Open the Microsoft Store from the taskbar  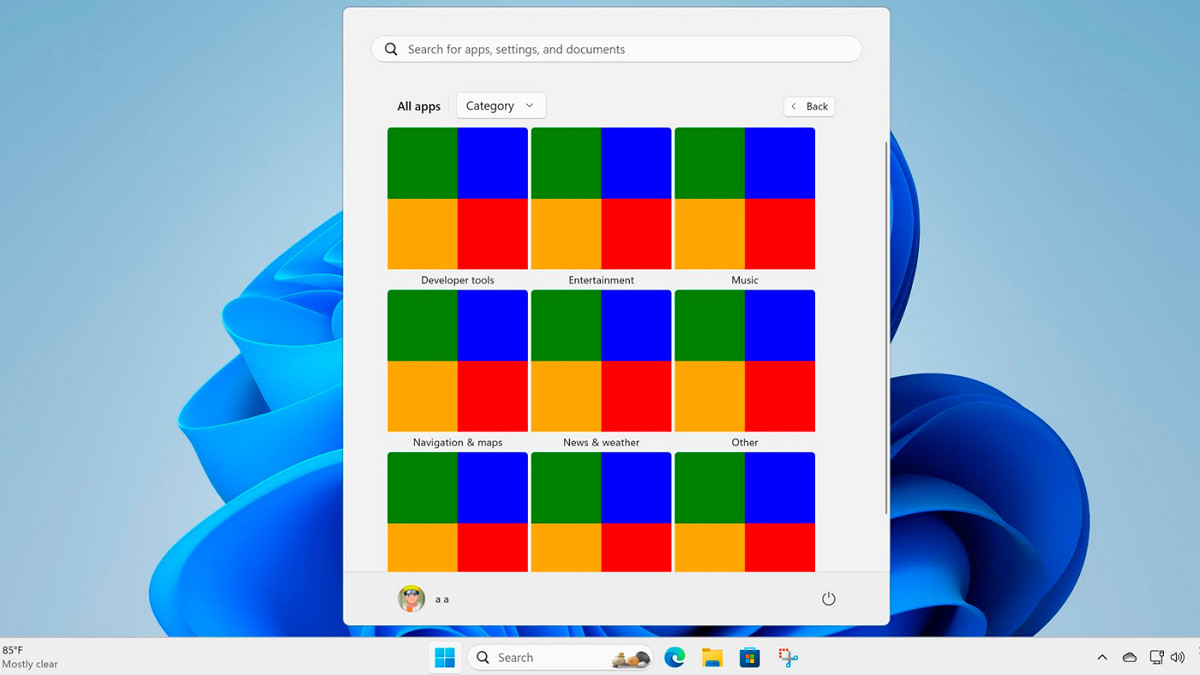(747, 657)
